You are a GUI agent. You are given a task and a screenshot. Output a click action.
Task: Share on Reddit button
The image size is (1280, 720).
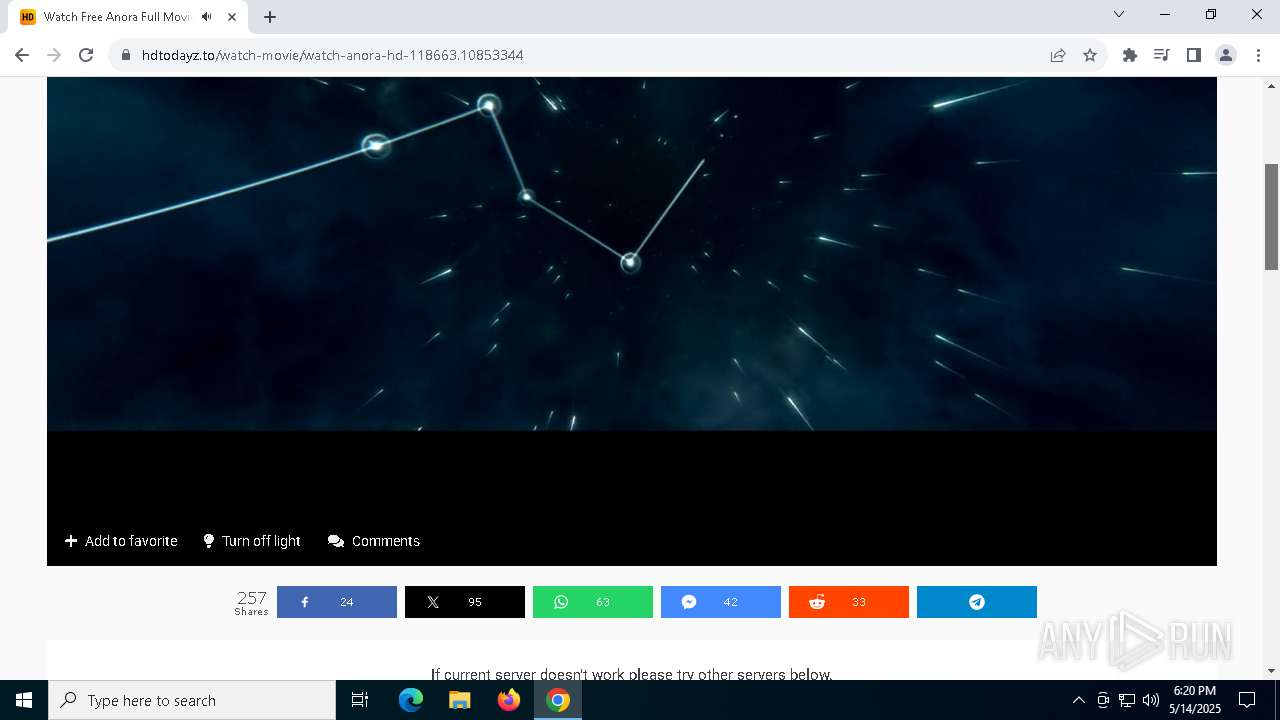pos(849,602)
